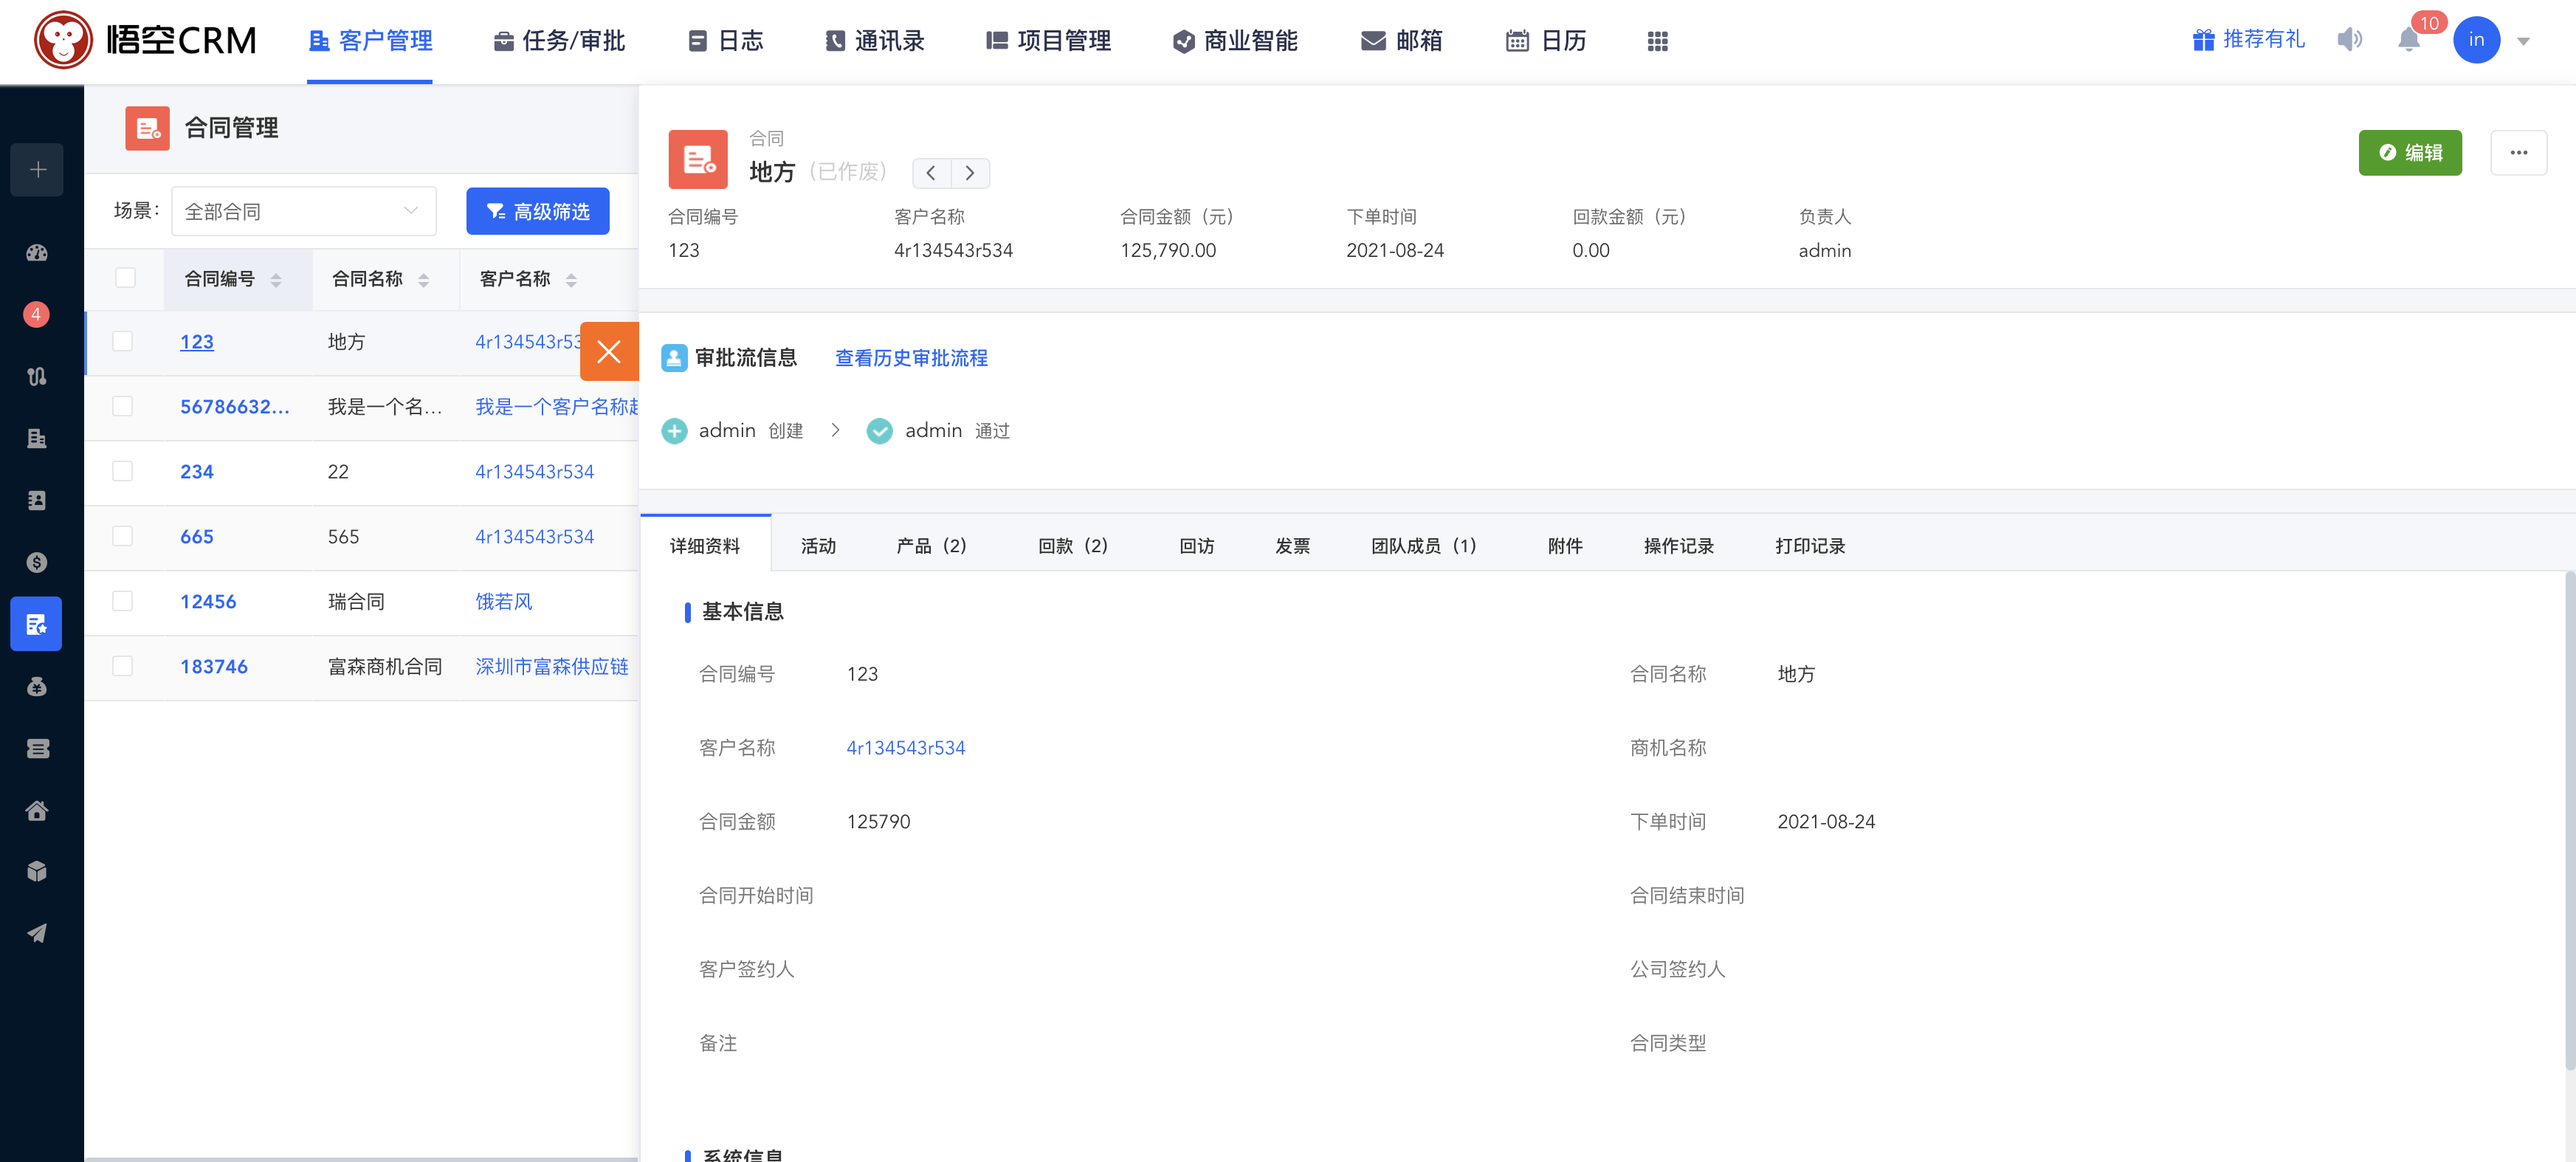Viewport: 2576px width, 1162px height.
Task: Click the sidebar quick-add plus icon
Action: point(38,170)
